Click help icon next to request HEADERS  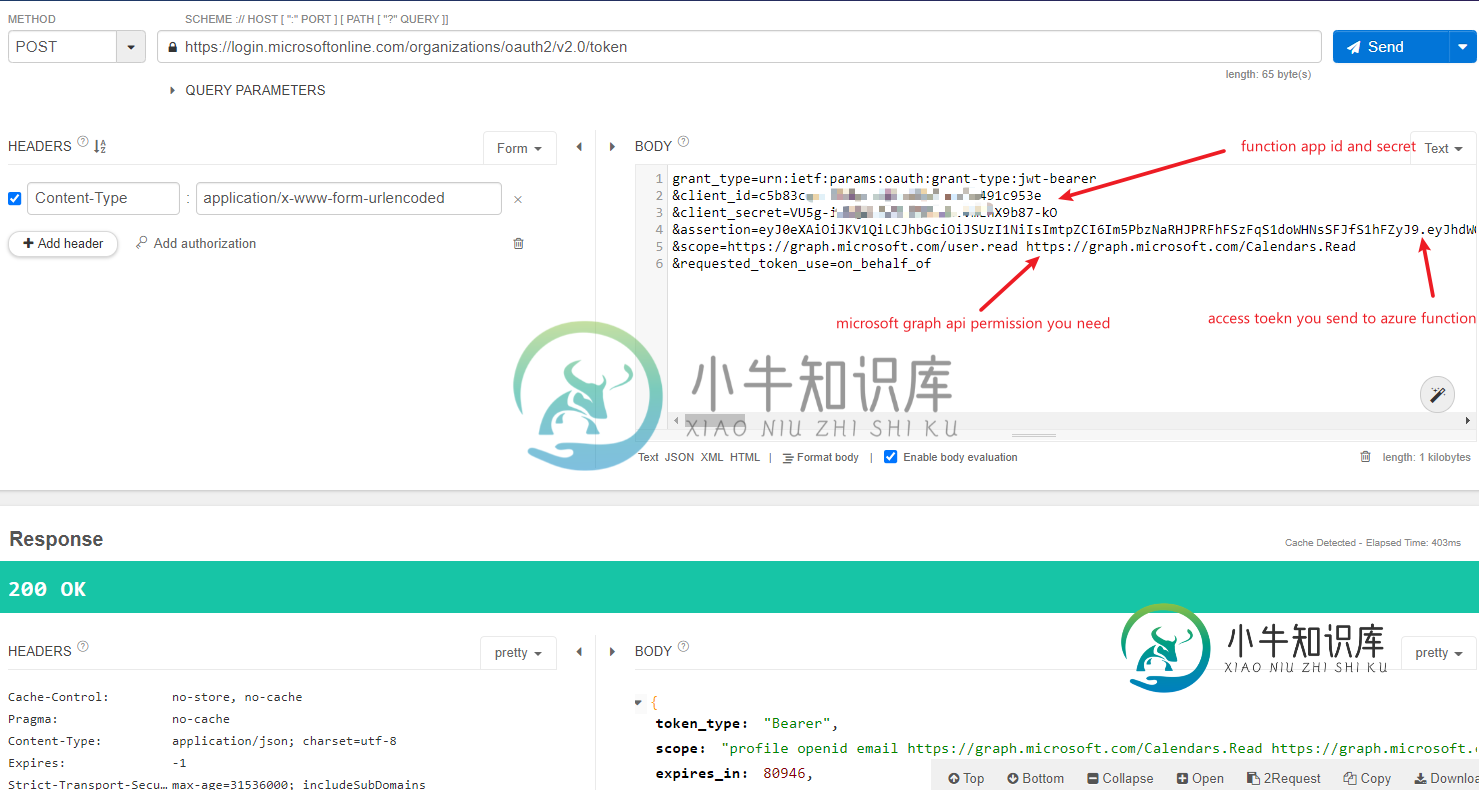coord(83,142)
